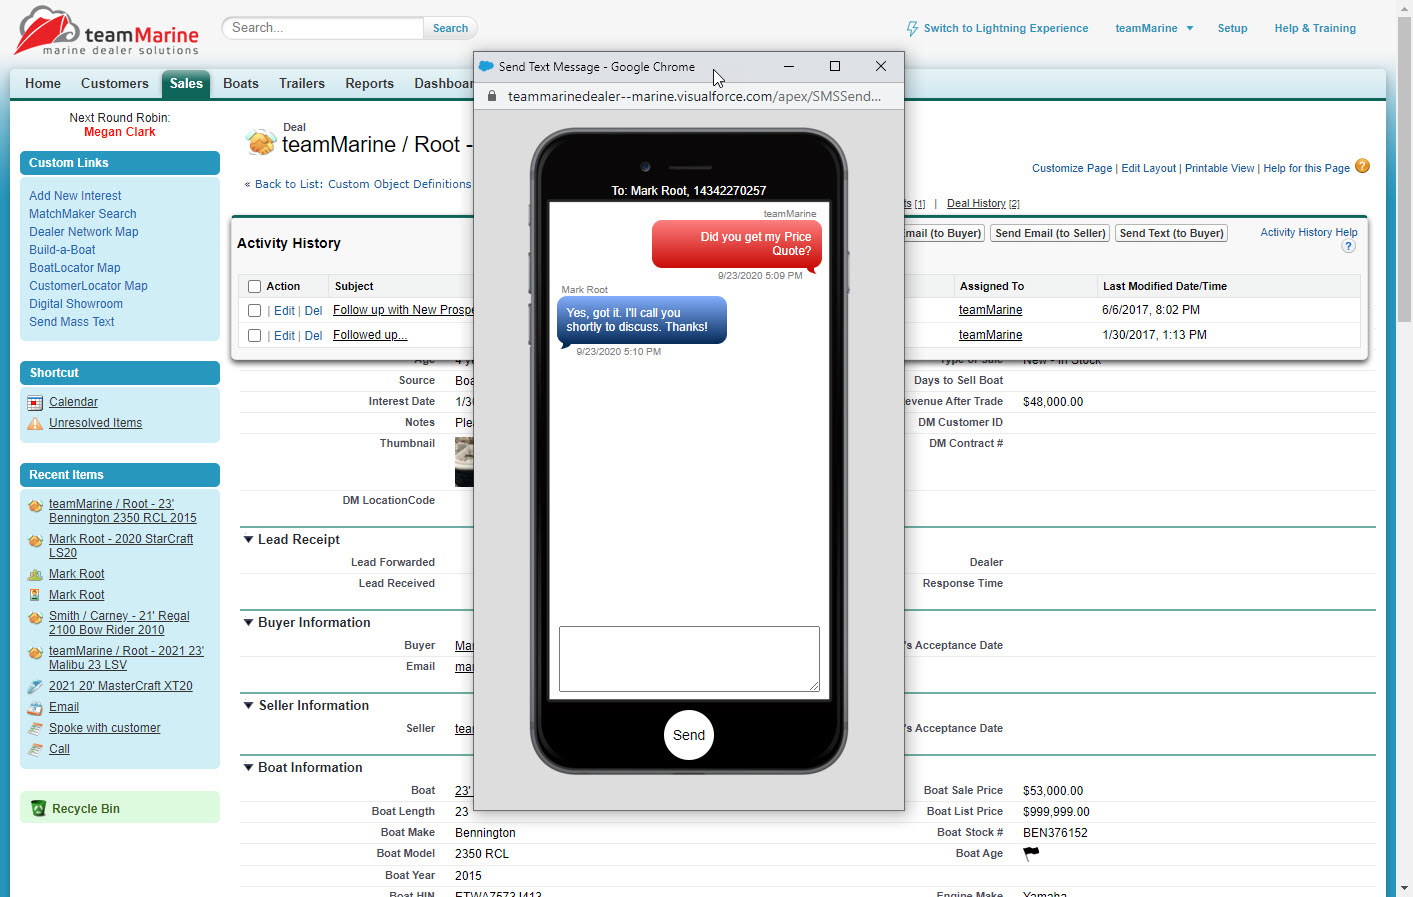Click the Unresolved Items warning icon
Screen dimensions: 1413x897
pyautogui.click(x=35, y=423)
